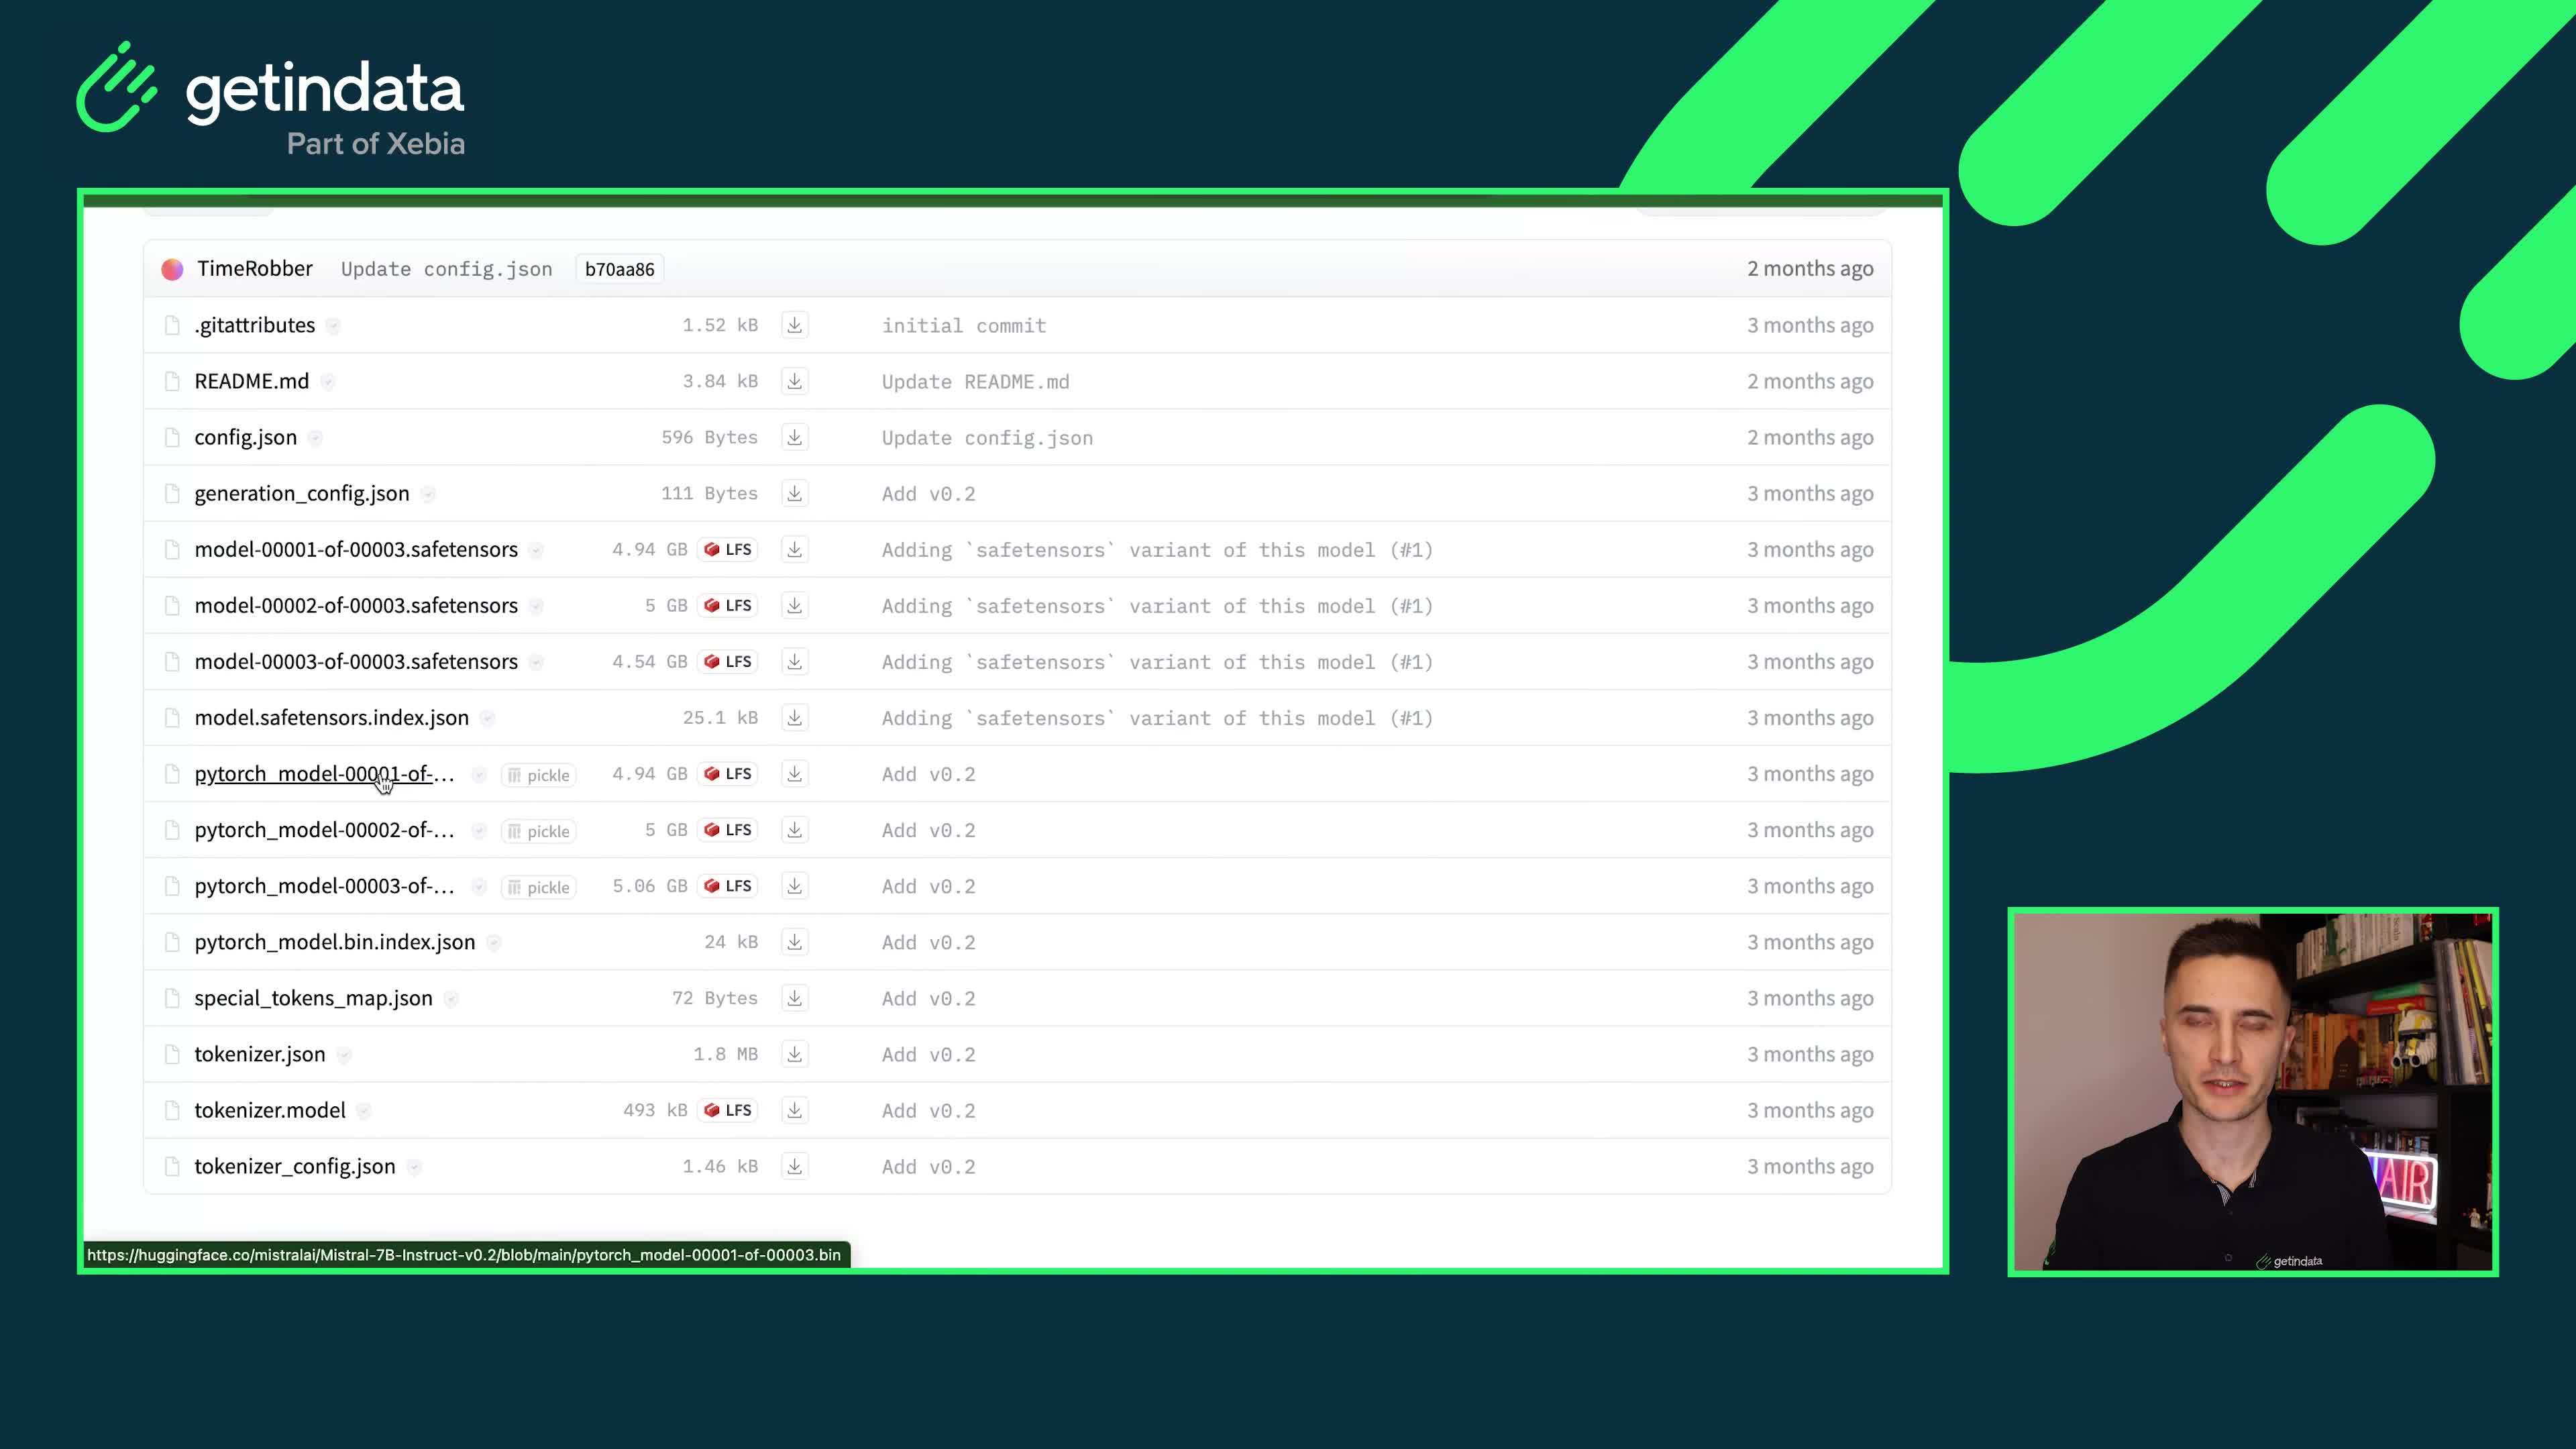Viewport: 2576px width, 1449px height.
Task: Click the file icon beside tokenizer.model
Action: [172, 1109]
